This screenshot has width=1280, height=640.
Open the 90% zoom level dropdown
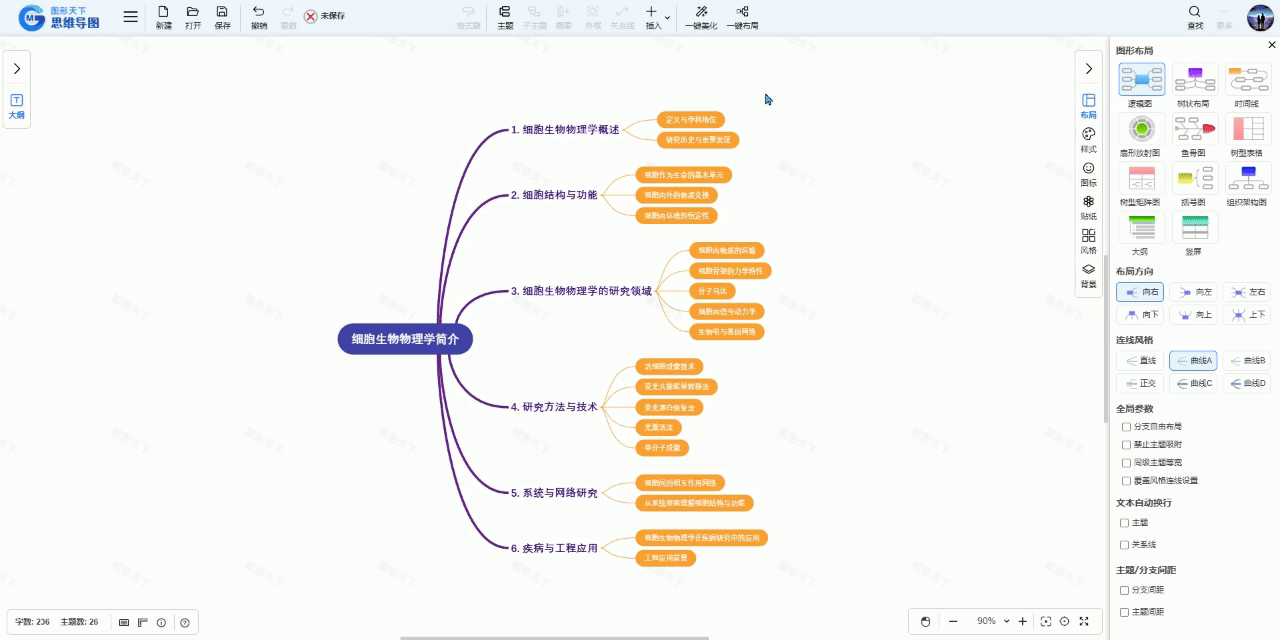pyautogui.click(x=1006, y=621)
